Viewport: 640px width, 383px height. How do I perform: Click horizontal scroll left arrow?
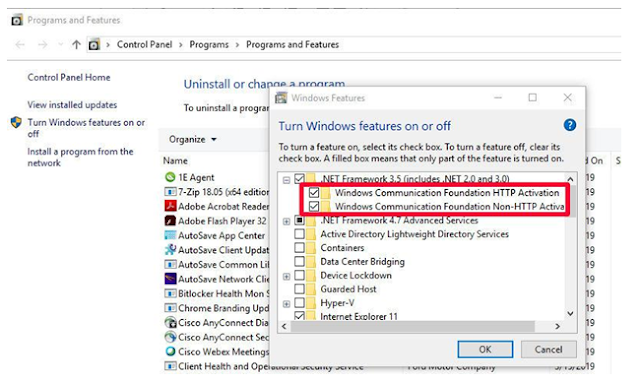pyautogui.click(x=284, y=326)
